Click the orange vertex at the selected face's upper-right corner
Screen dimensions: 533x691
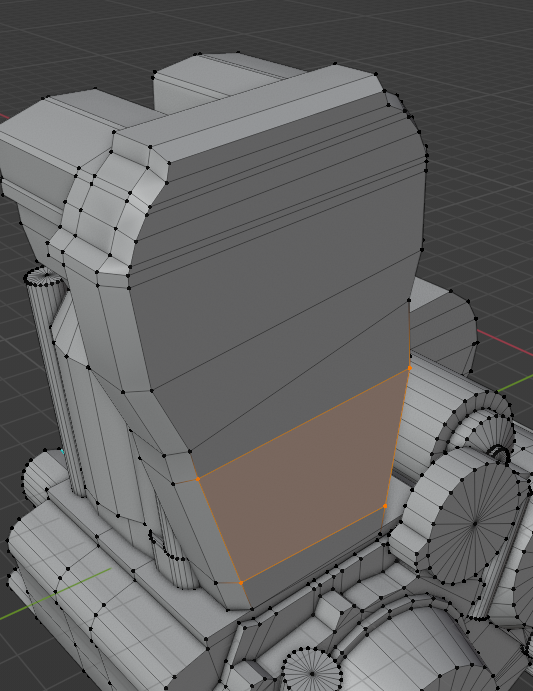[410, 368]
